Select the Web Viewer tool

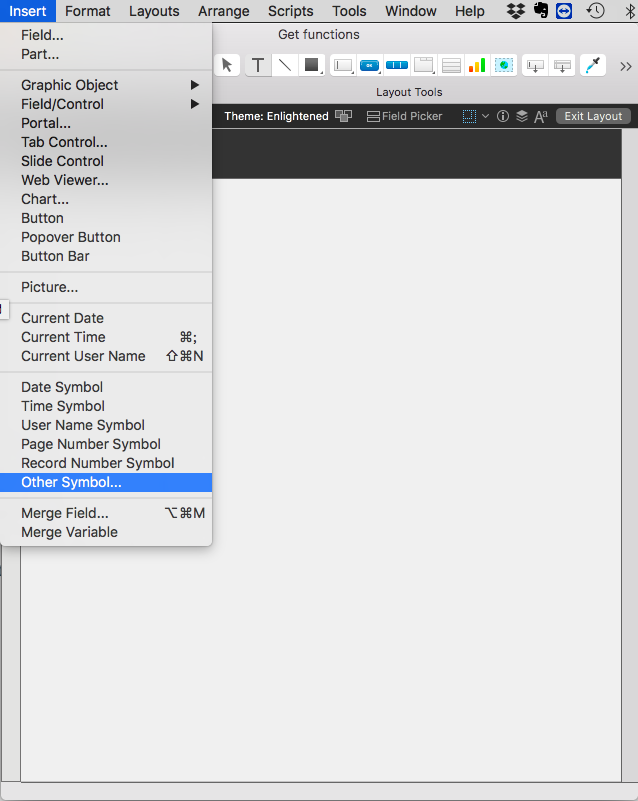click(x=504, y=65)
